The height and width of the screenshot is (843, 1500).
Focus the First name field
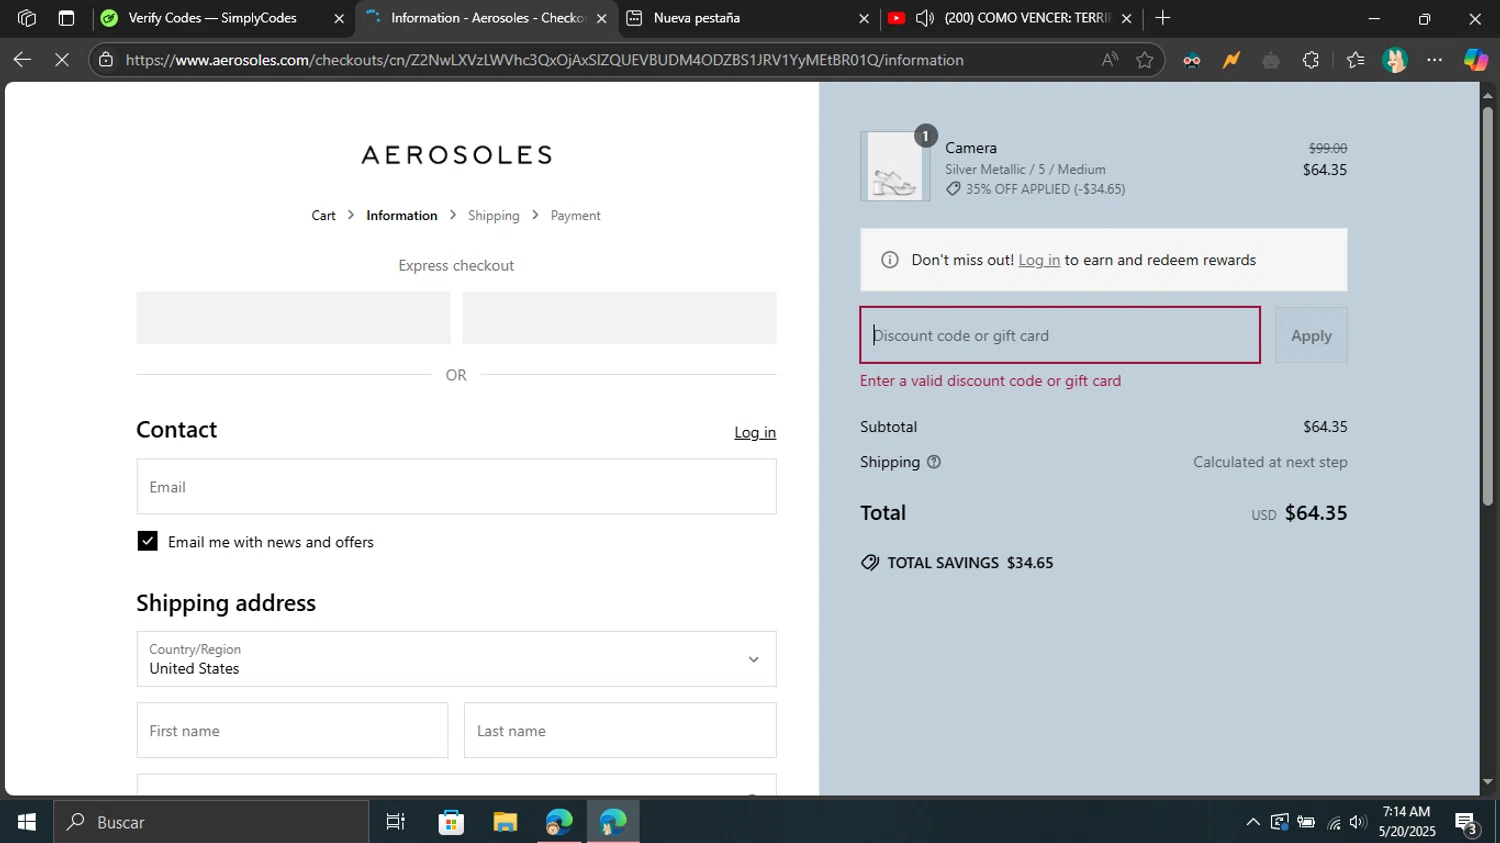292,730
